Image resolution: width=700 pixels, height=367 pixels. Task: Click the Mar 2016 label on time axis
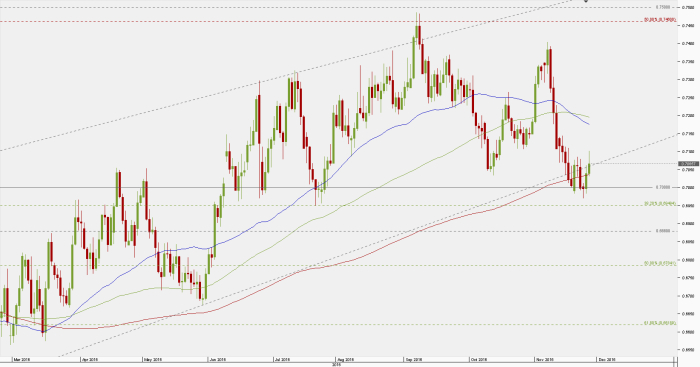click(x=22, y=359)
